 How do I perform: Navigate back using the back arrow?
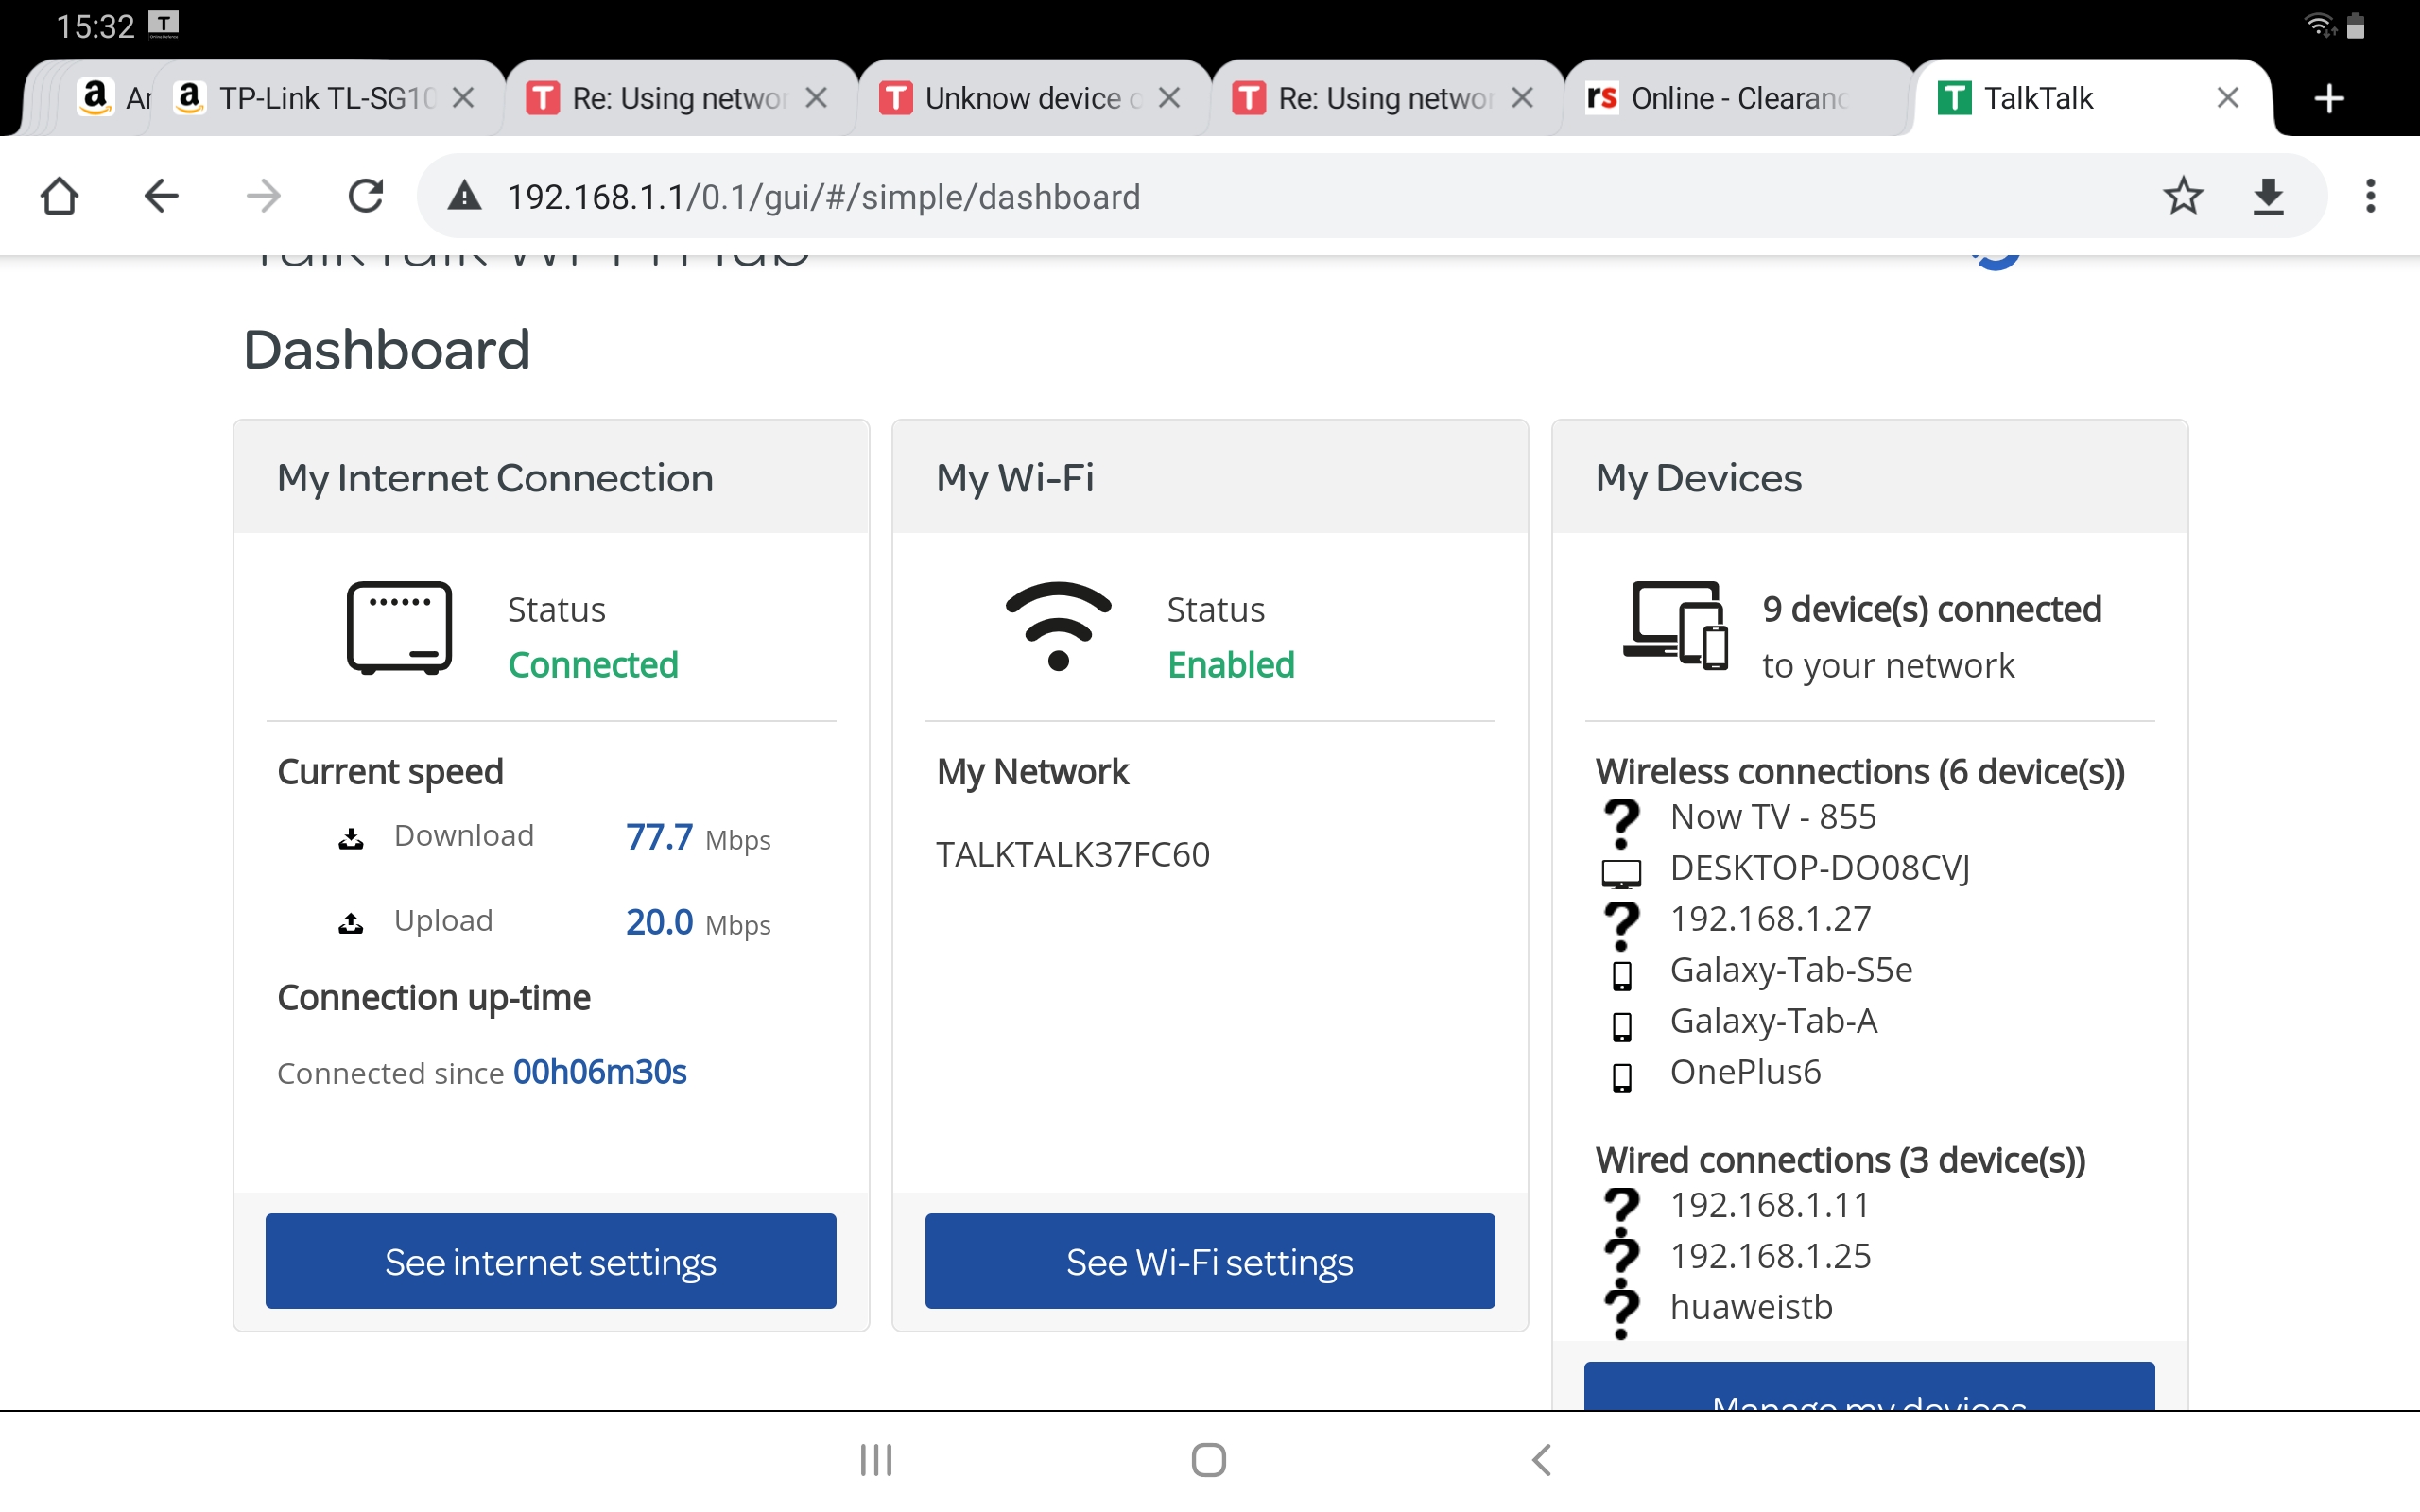point(161,195)
